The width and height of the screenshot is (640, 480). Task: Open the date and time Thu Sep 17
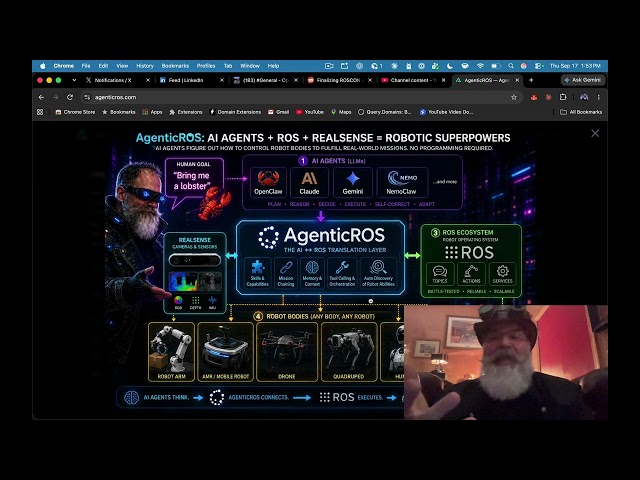point(575,66)
